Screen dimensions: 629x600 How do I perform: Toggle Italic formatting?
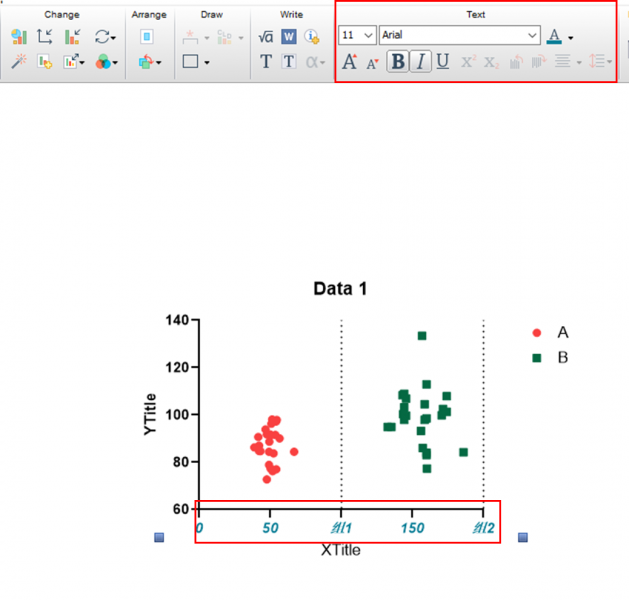point(420,62)
